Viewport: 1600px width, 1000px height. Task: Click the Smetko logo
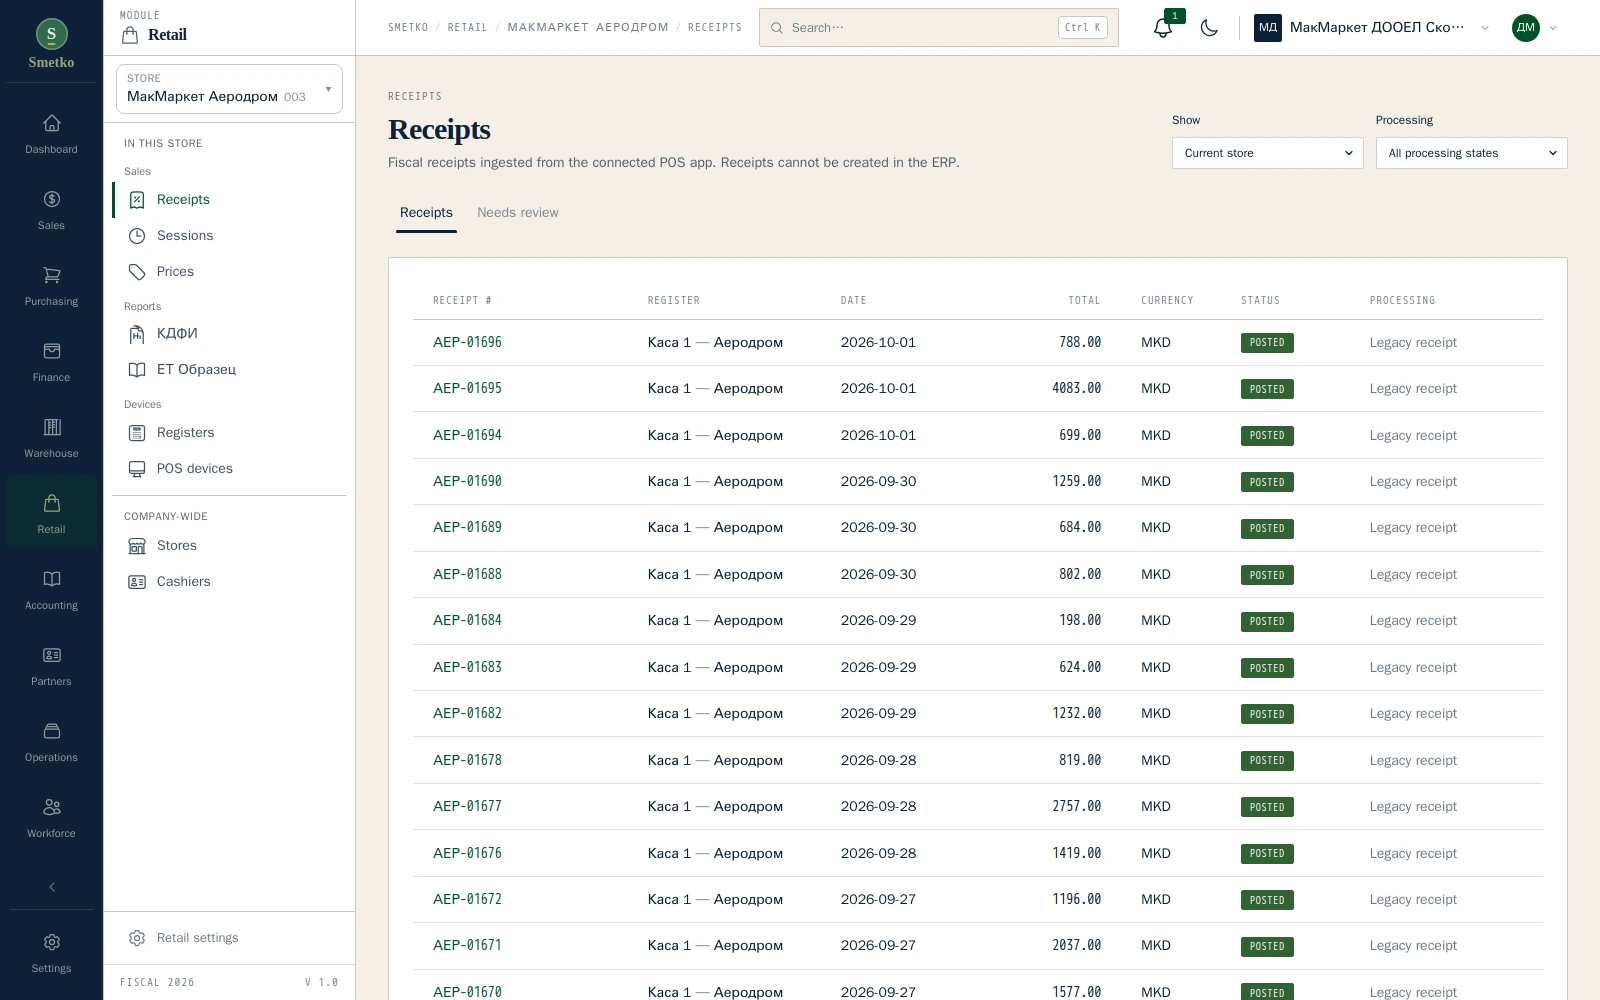51,44
